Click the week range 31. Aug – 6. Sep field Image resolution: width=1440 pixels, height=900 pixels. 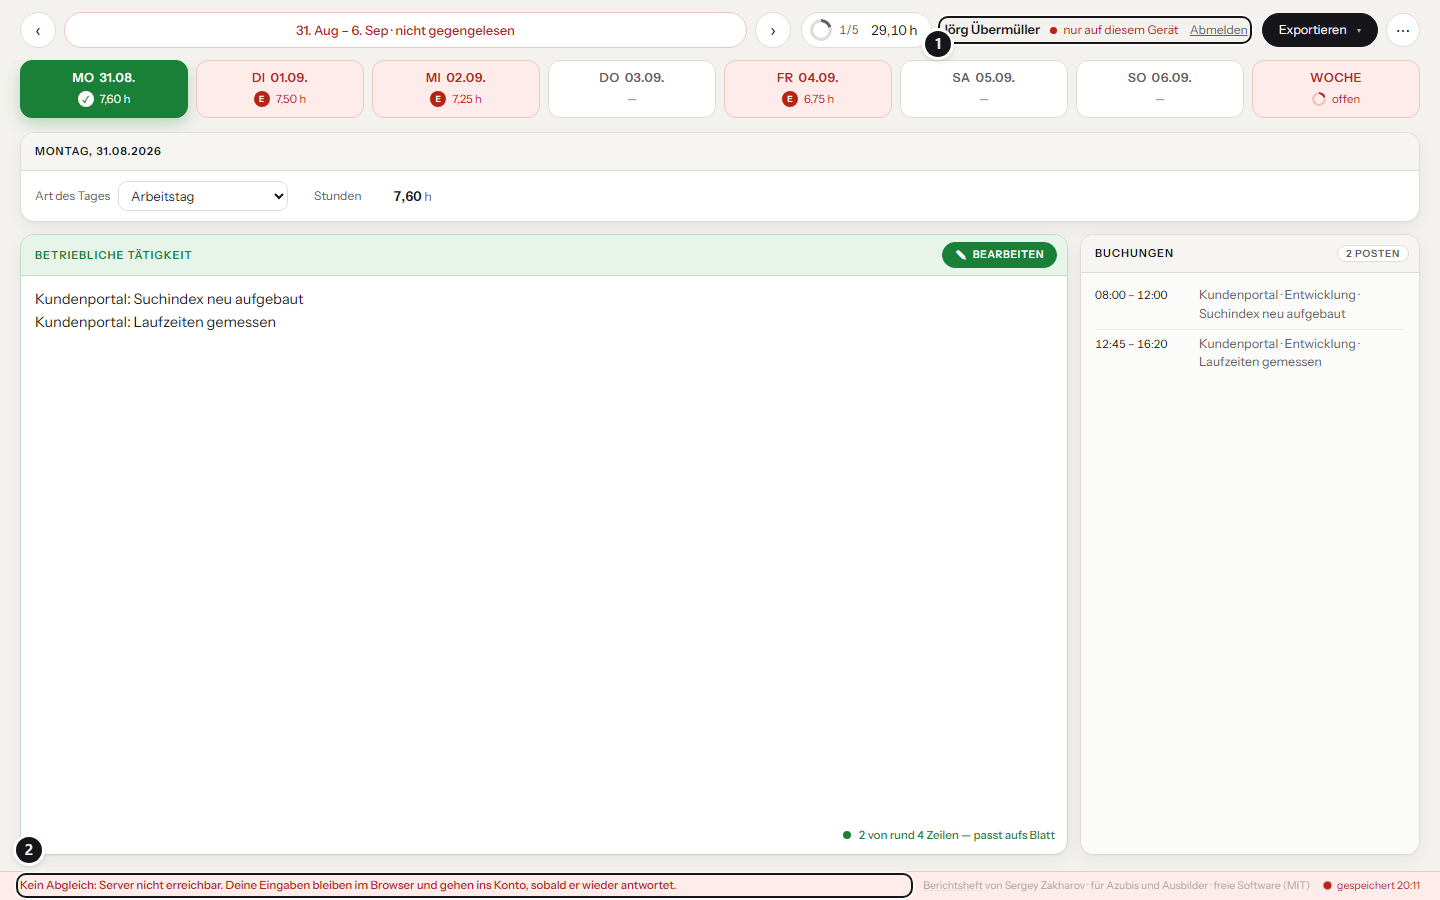tap(405, 30)
